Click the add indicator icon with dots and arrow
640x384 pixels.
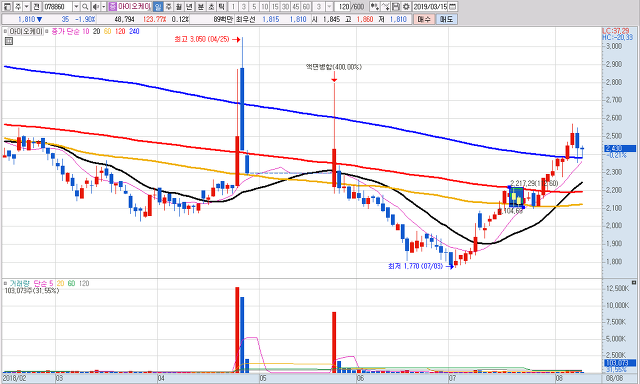tap(374, 7)
